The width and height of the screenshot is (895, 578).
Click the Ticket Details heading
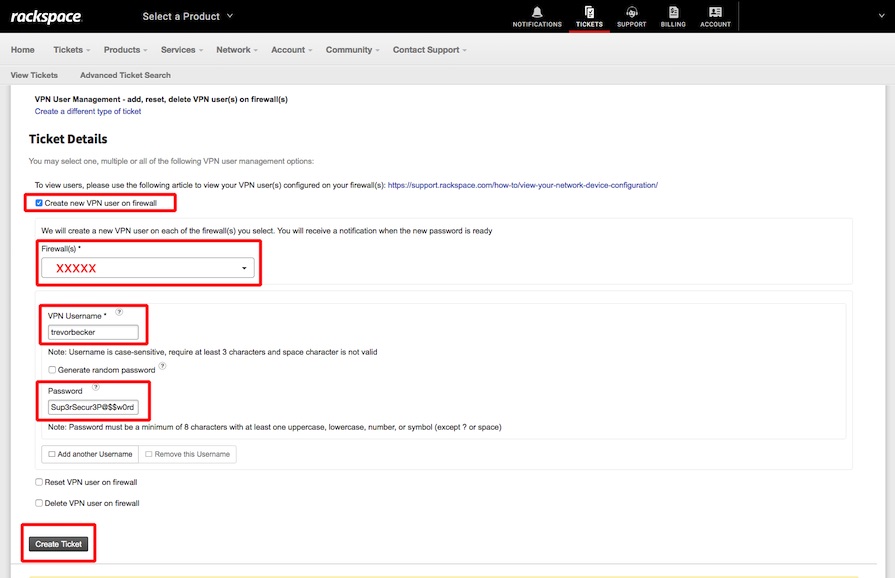[x=68, y=139]
